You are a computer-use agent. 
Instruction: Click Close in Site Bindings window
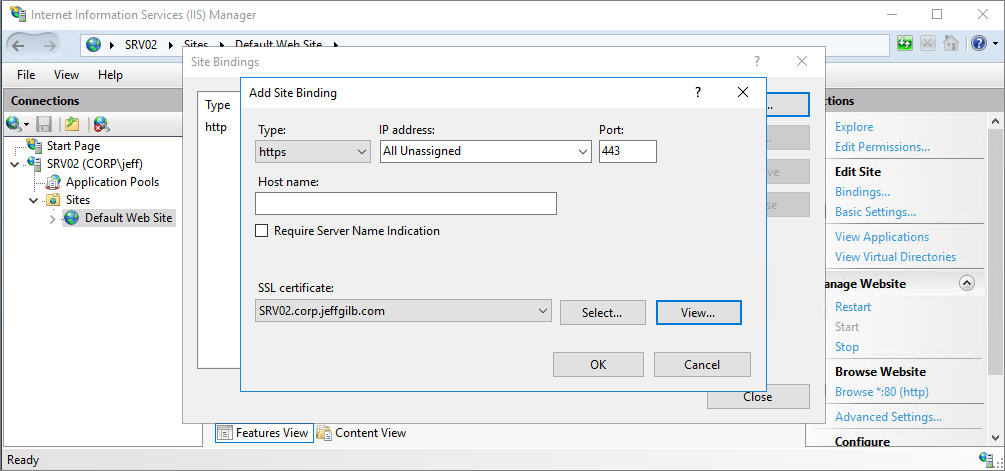tap(758, 397)
